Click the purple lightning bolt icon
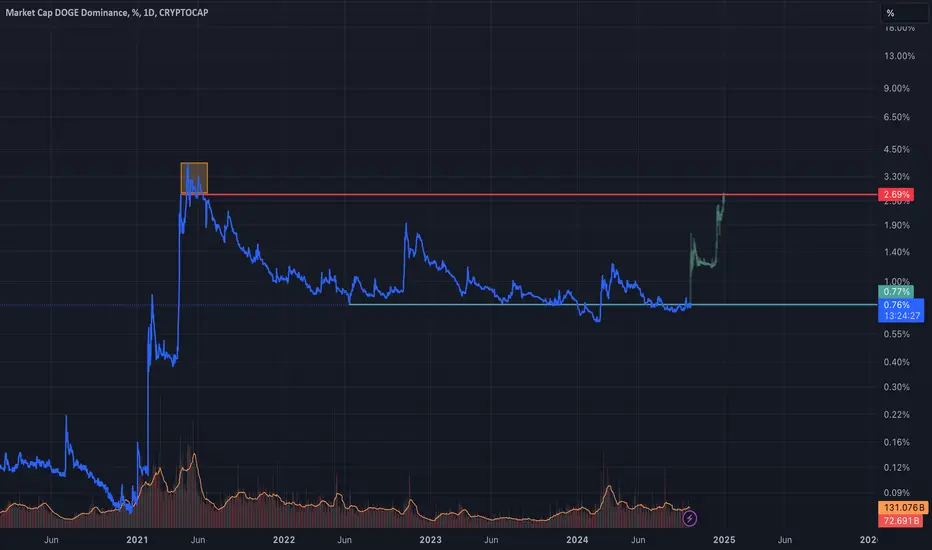The image size is (932, 550). 689,518
